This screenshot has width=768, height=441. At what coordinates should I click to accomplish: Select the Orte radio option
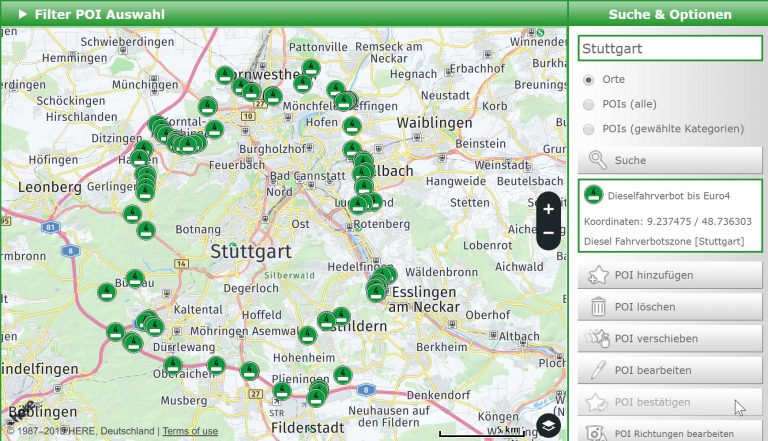(x=589, y=79)
